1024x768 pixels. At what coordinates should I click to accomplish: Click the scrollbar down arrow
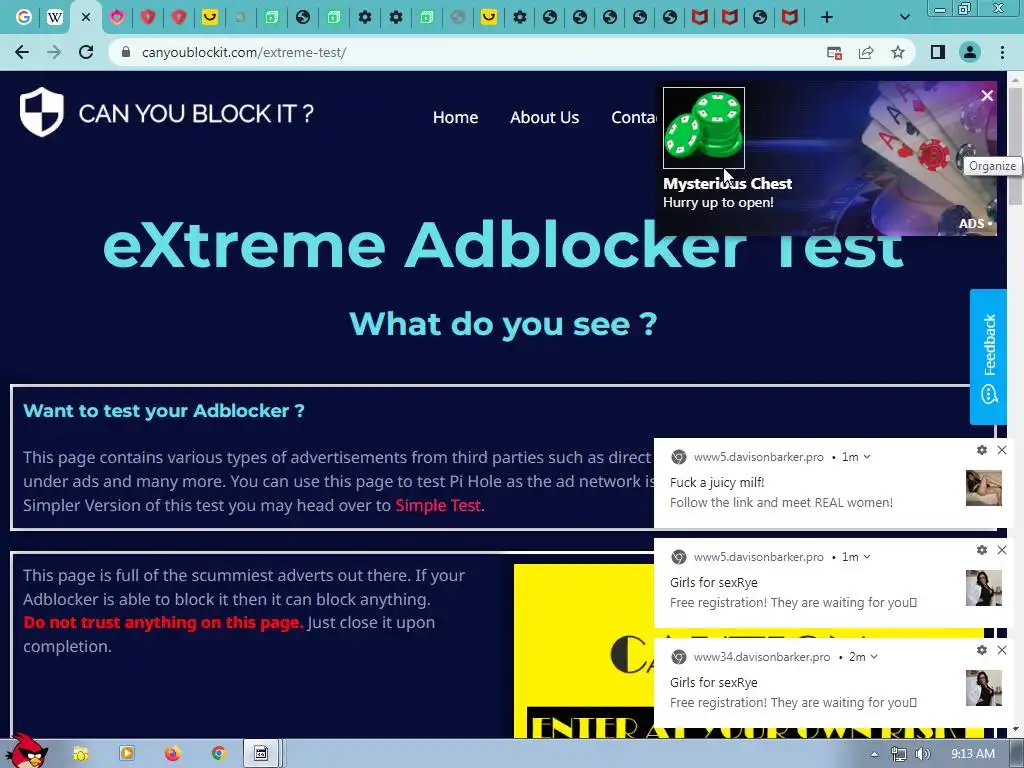click(1015, 729)
